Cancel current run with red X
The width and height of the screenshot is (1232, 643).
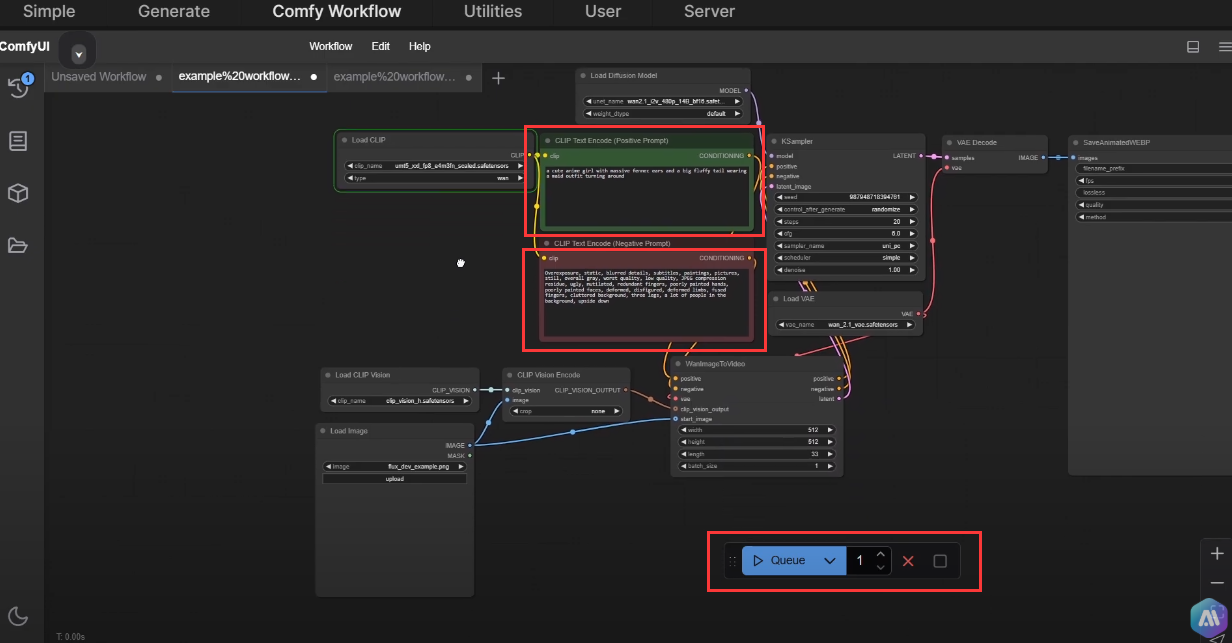(x=908, y=561)
